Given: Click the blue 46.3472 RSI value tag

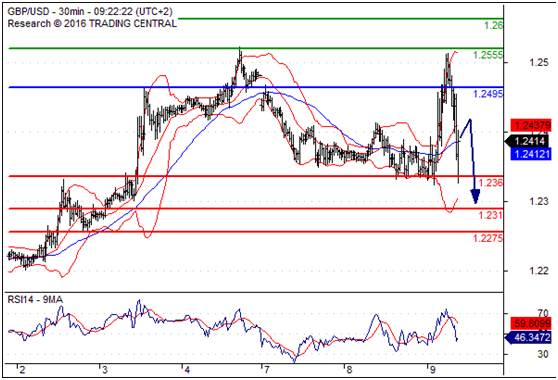Looking at the screenshot, I should (x=528, y=337).
